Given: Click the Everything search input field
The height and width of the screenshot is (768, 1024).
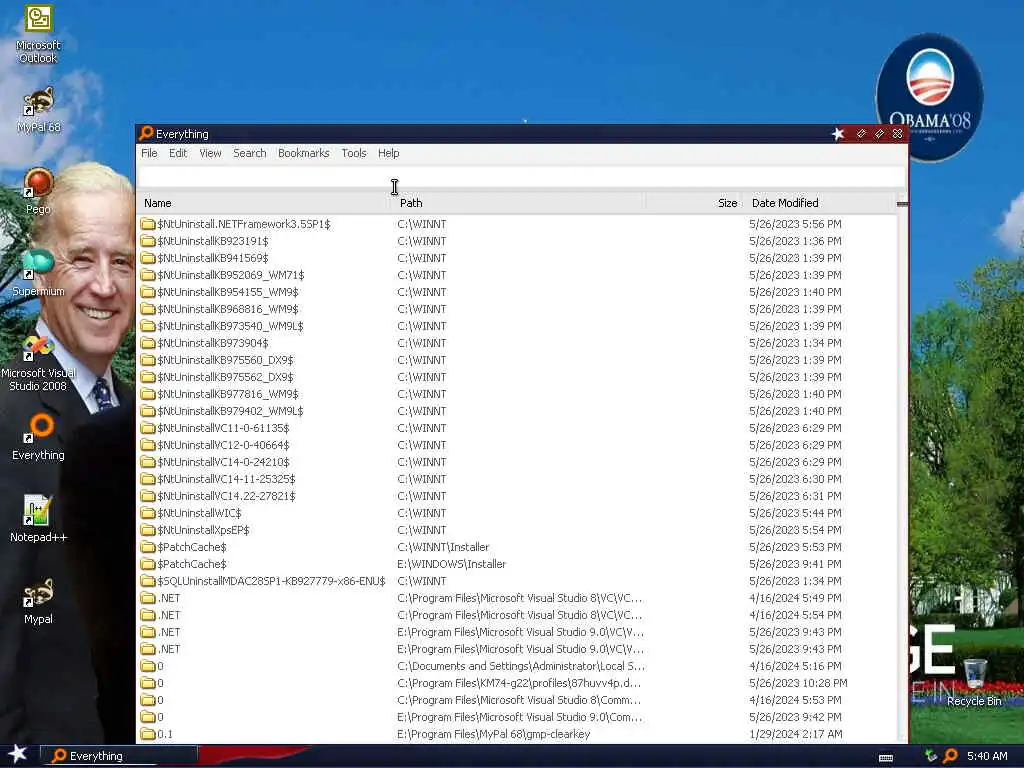Looking at the screenshot, I should pos(521,176).
